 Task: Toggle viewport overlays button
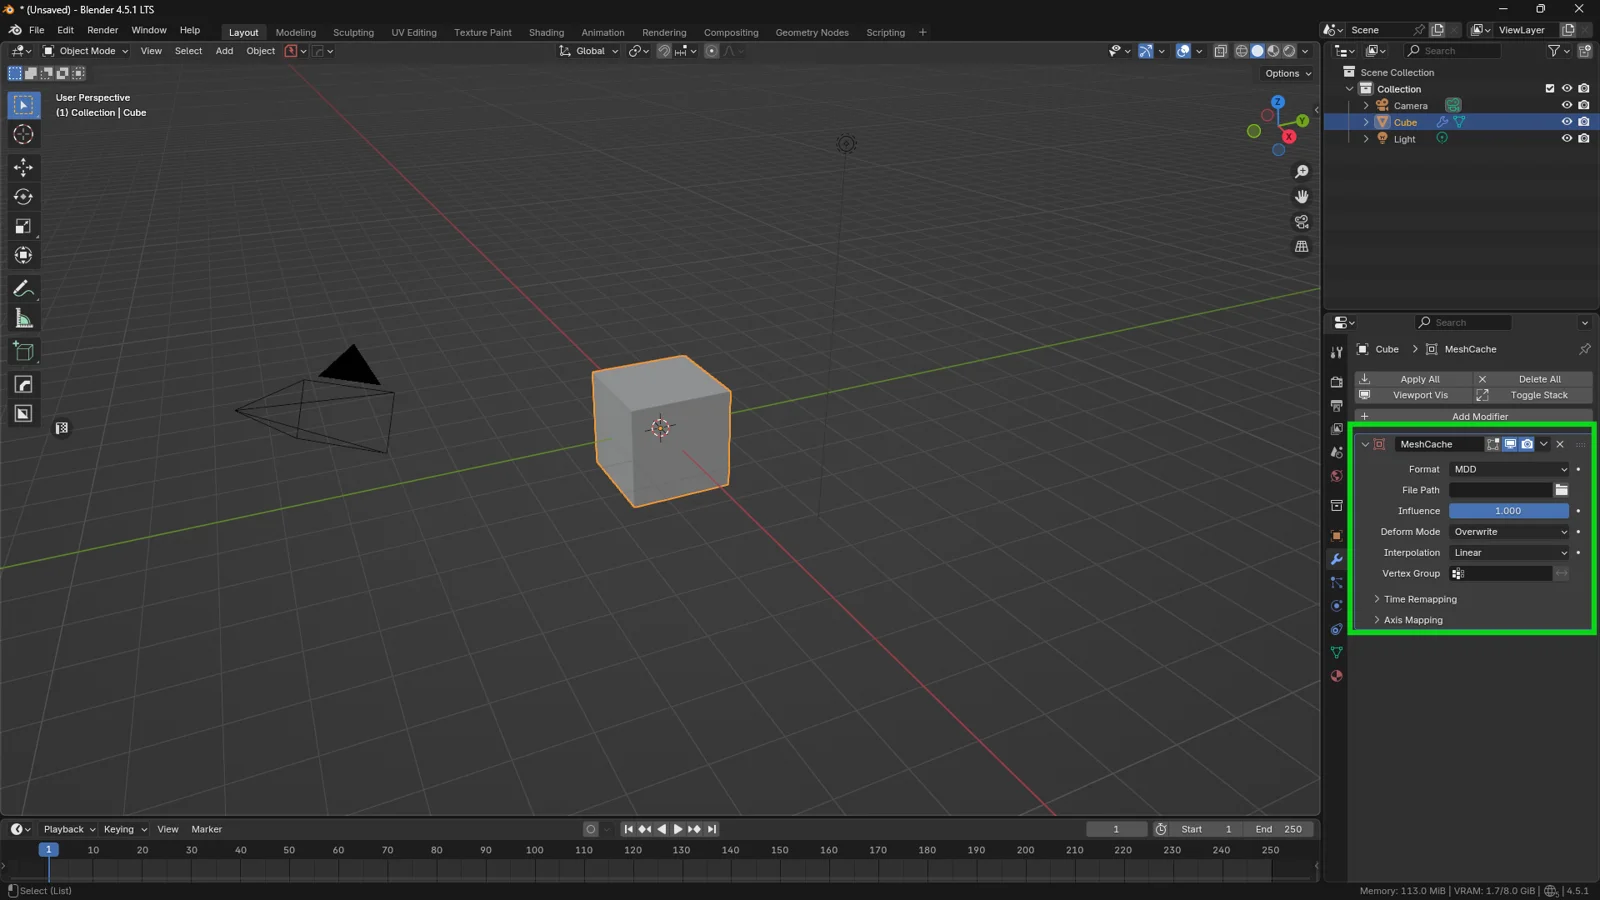click(1183, 51)
